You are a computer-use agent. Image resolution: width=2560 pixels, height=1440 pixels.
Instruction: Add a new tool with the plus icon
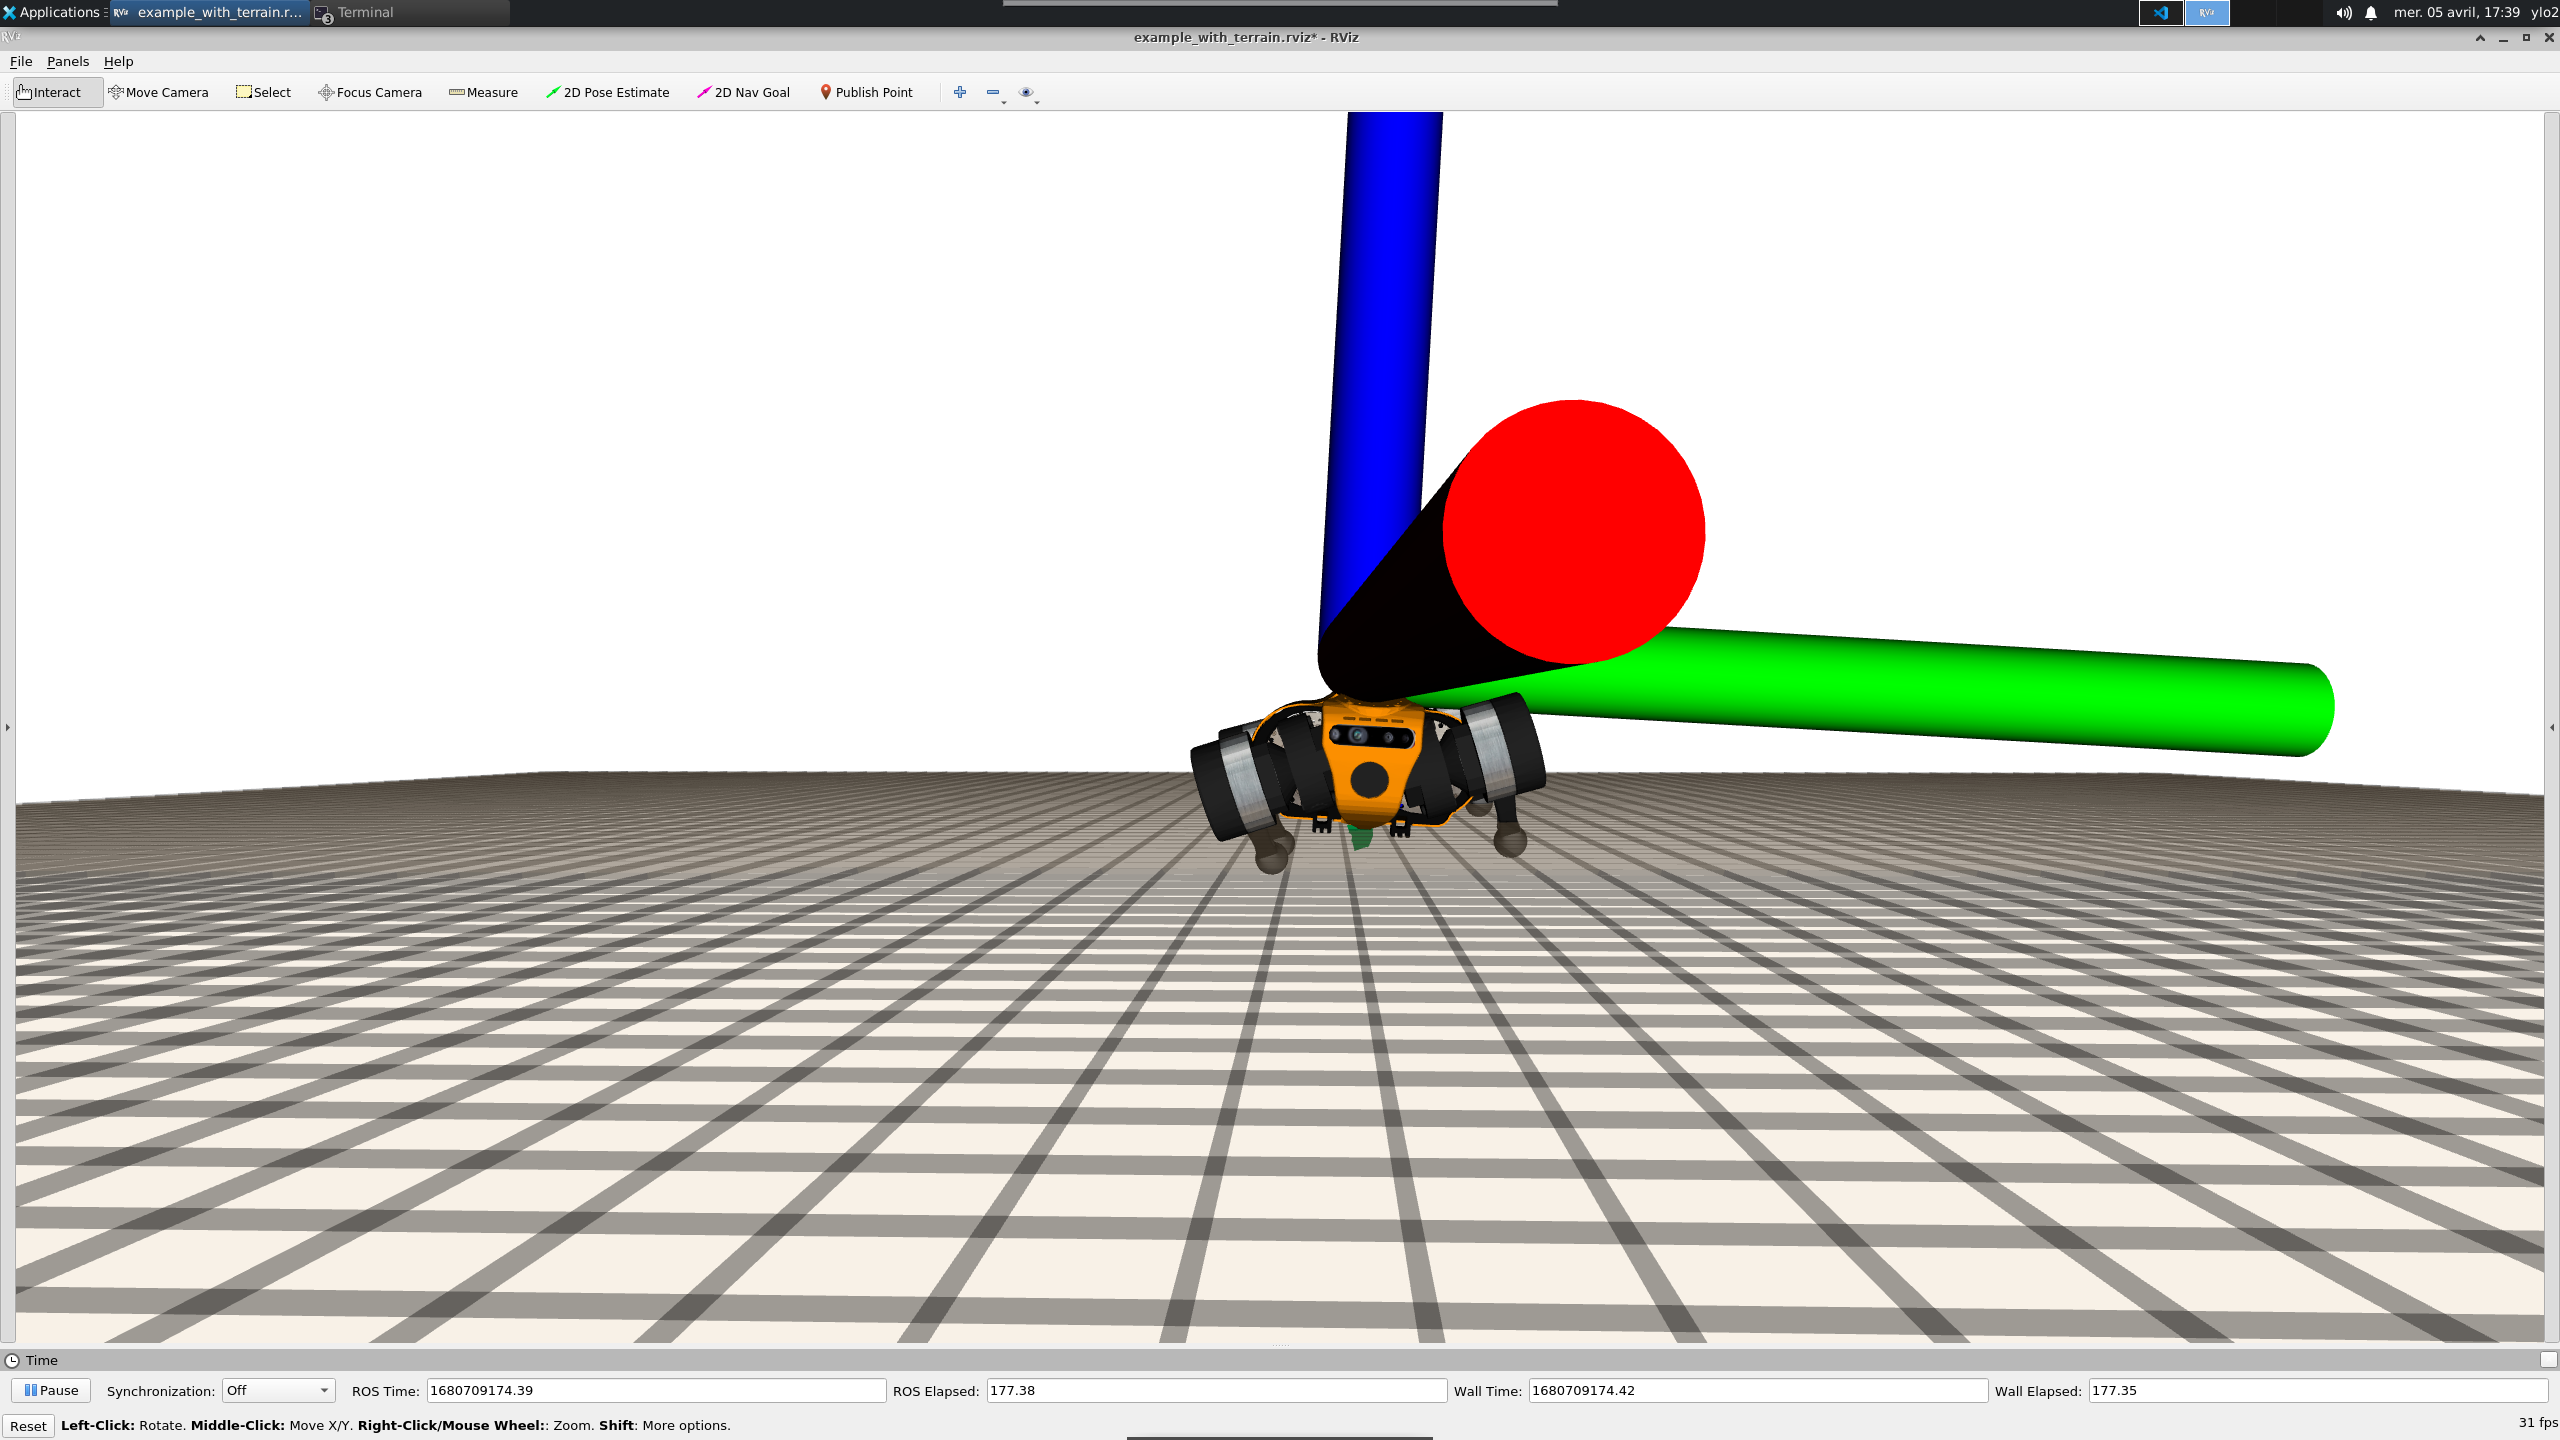[959, 91]
